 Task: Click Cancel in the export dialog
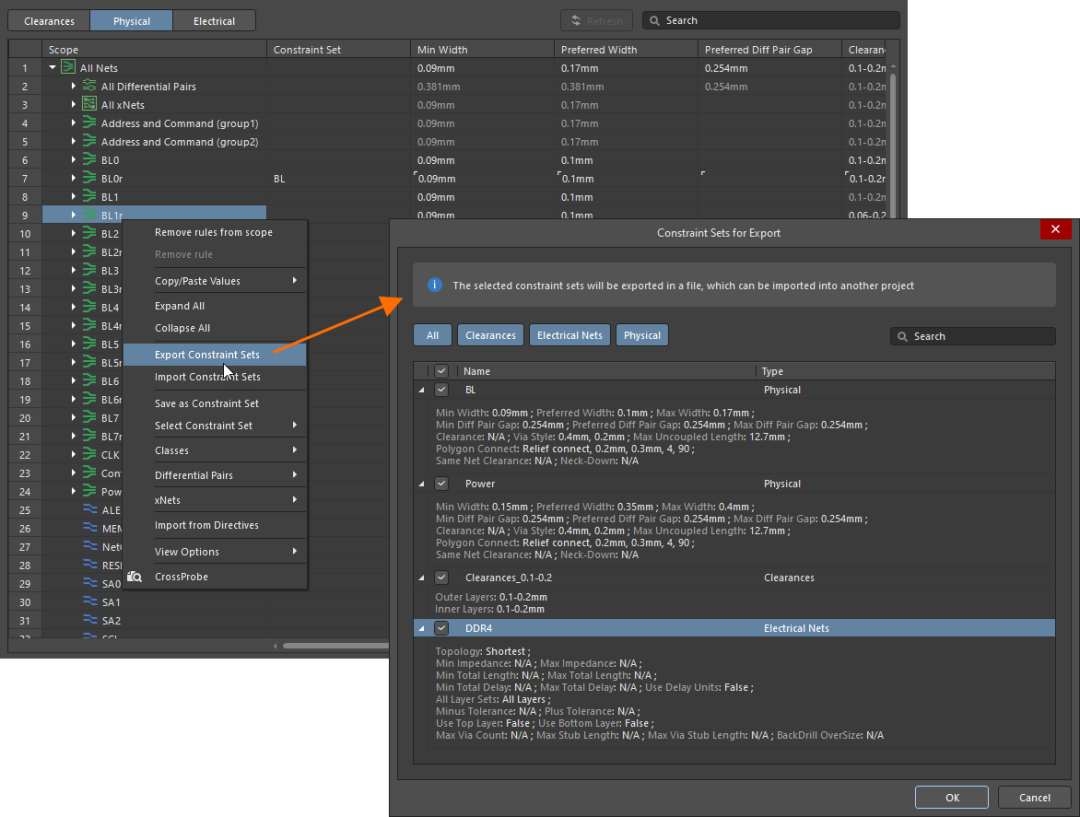tap(1035, 797)
